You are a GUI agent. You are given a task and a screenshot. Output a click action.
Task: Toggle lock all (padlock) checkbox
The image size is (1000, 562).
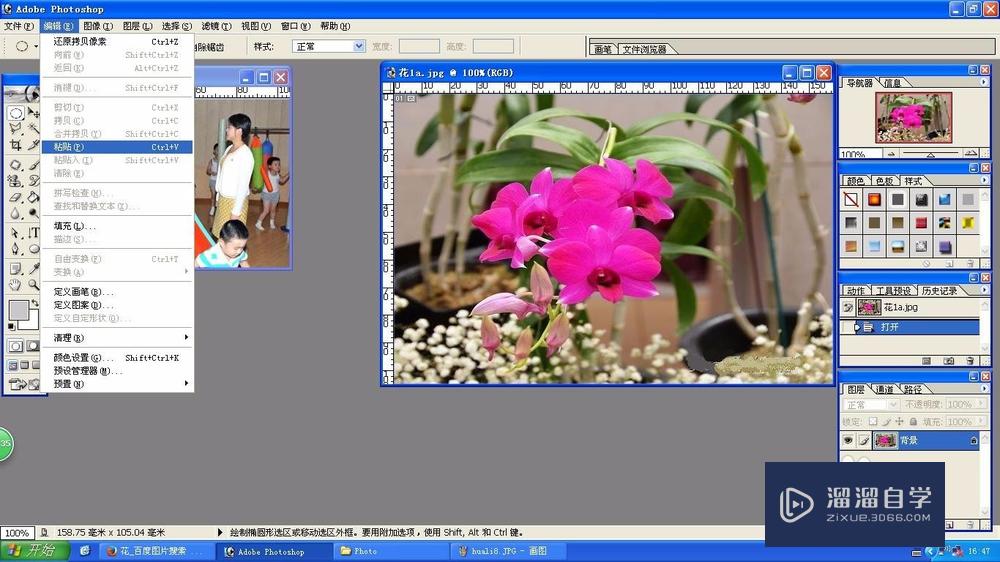913,422
